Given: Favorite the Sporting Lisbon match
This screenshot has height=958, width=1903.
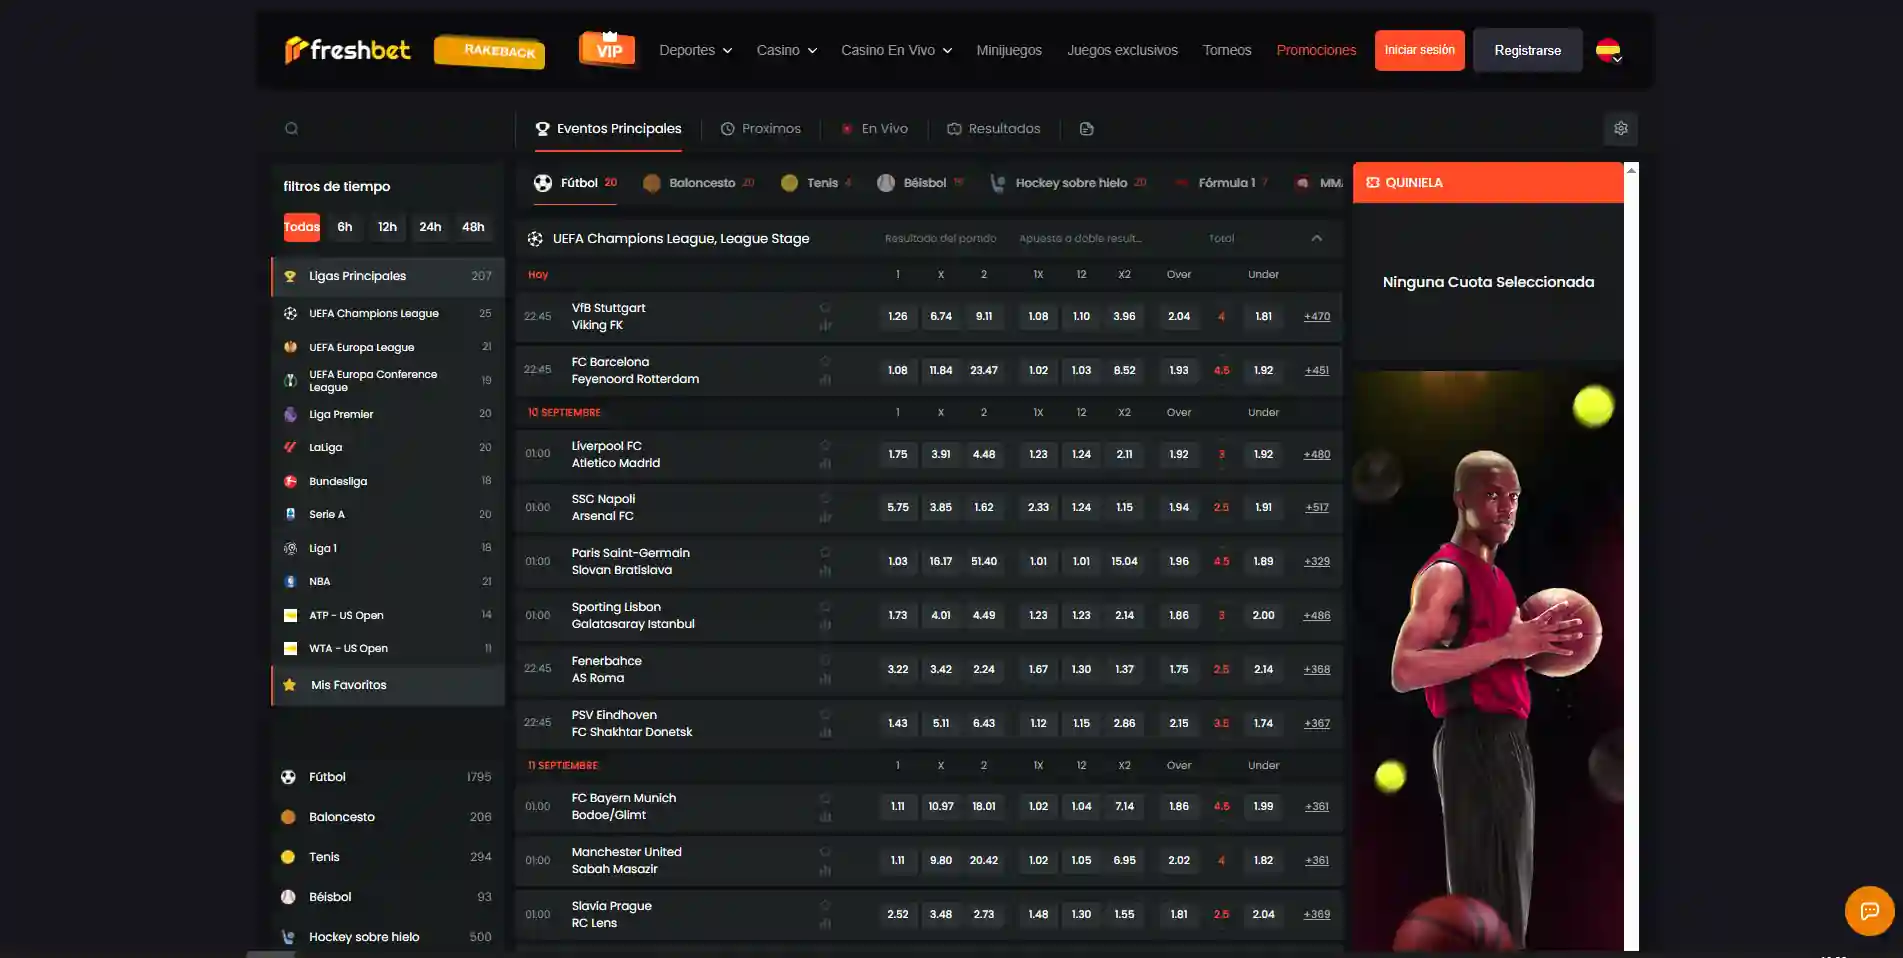Looking at the screenshot, I should (825, 606).
